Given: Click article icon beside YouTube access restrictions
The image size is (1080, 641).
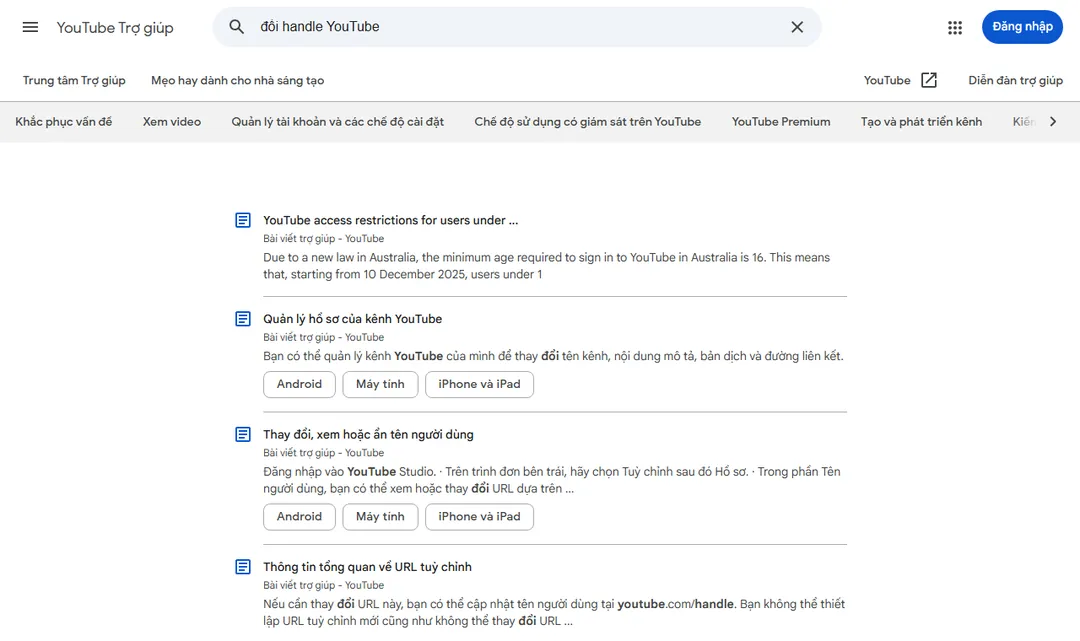Looking at the screenshot, I should tap(243, 220).
